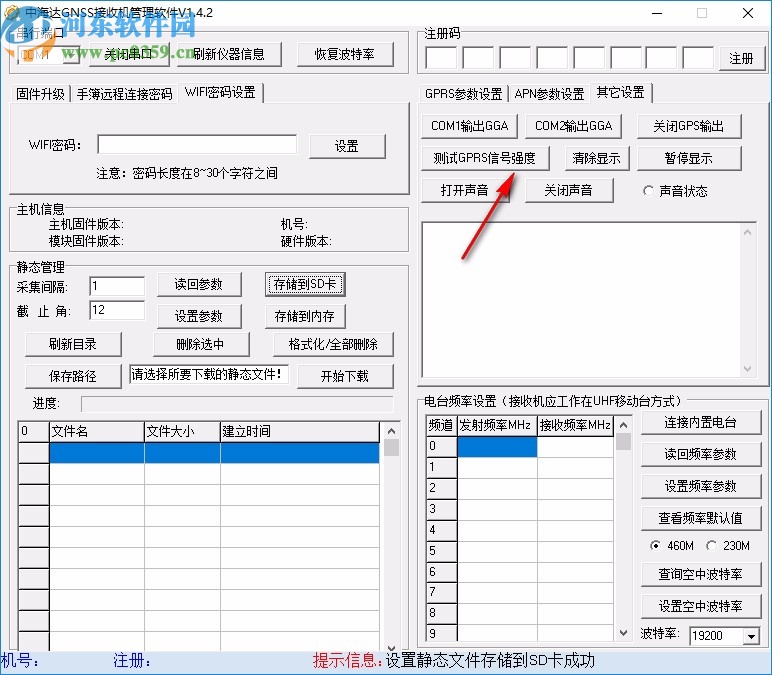The width and height of the screenshot is (772, 675).
Task: Open the COM1 serial port dropdown
Action: [x=72, y=55]
